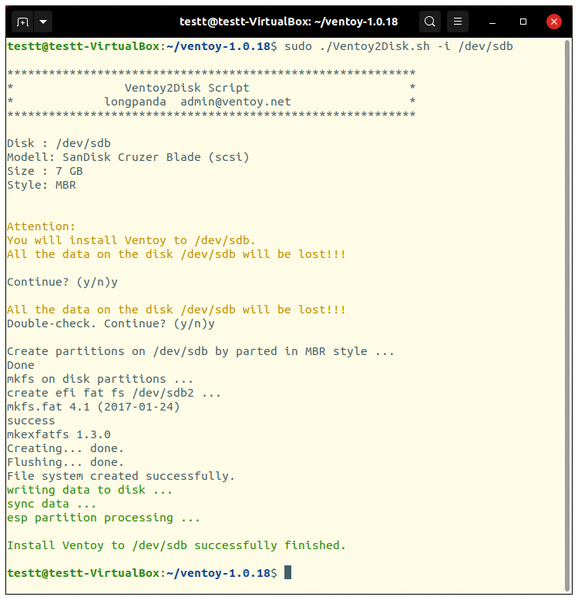Maximize the terminal window

coord(523,22)
